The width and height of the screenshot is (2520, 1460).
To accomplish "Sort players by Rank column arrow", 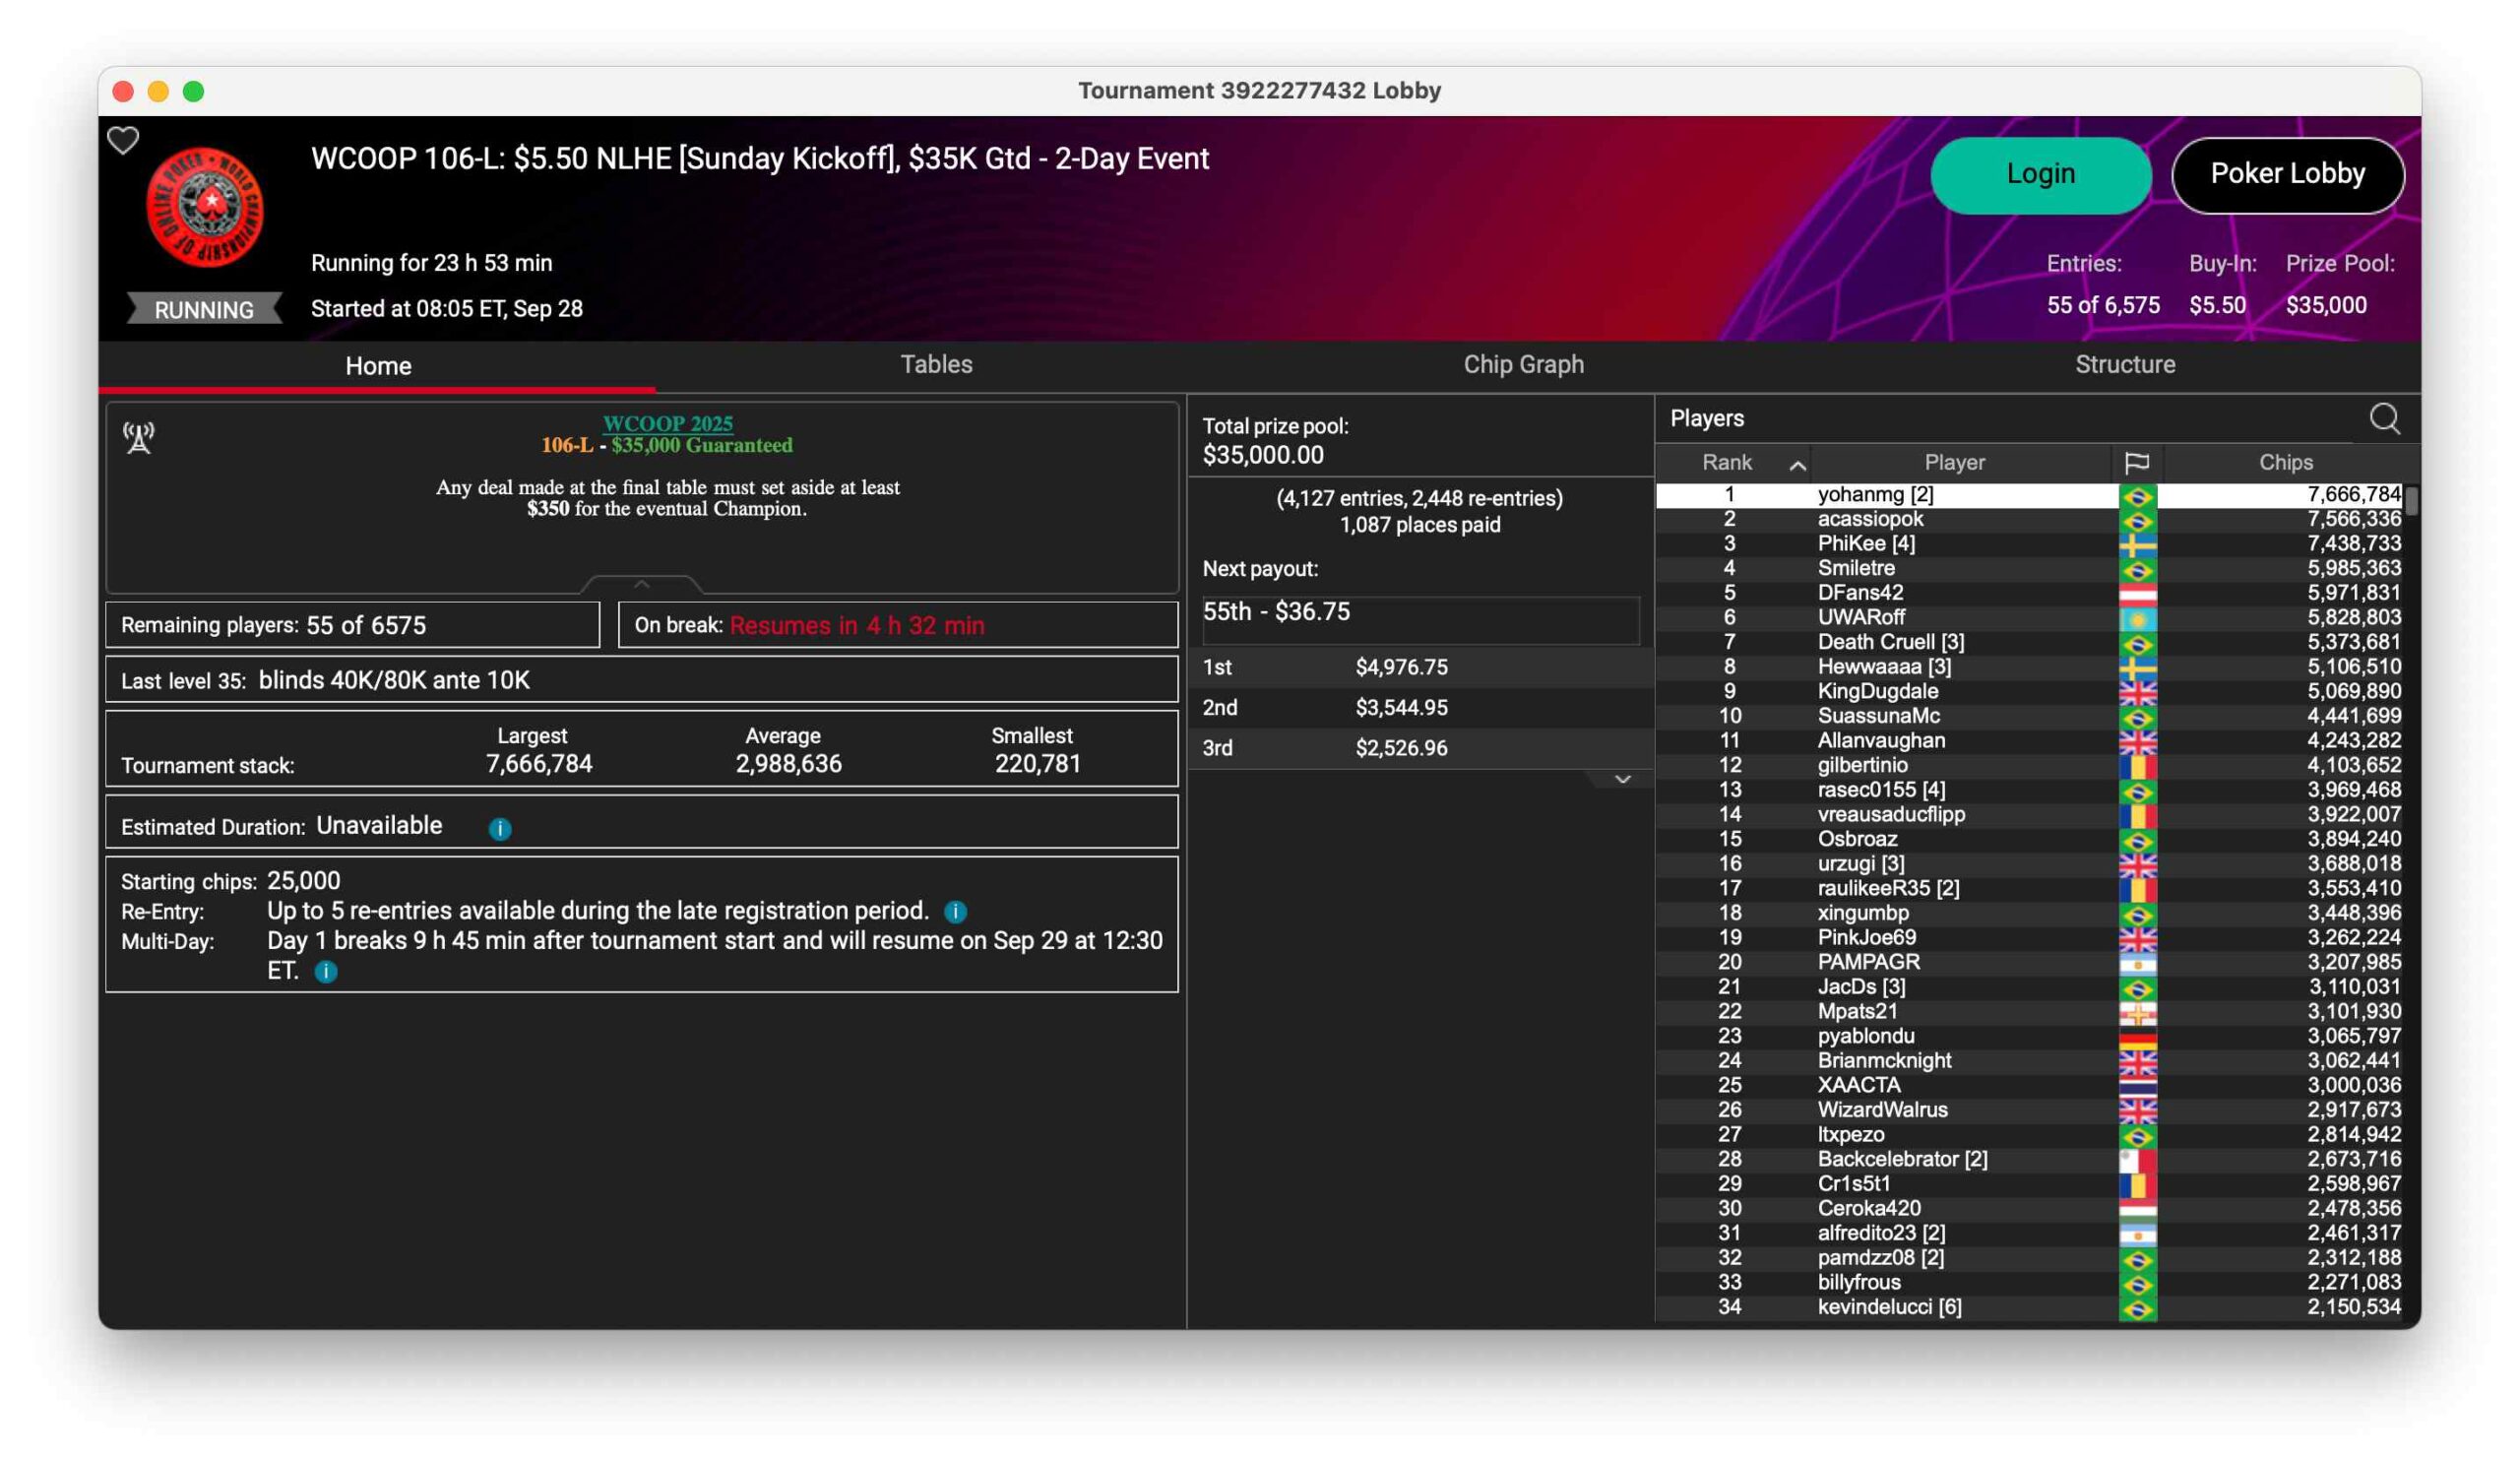I will (x=1797, y=465).
